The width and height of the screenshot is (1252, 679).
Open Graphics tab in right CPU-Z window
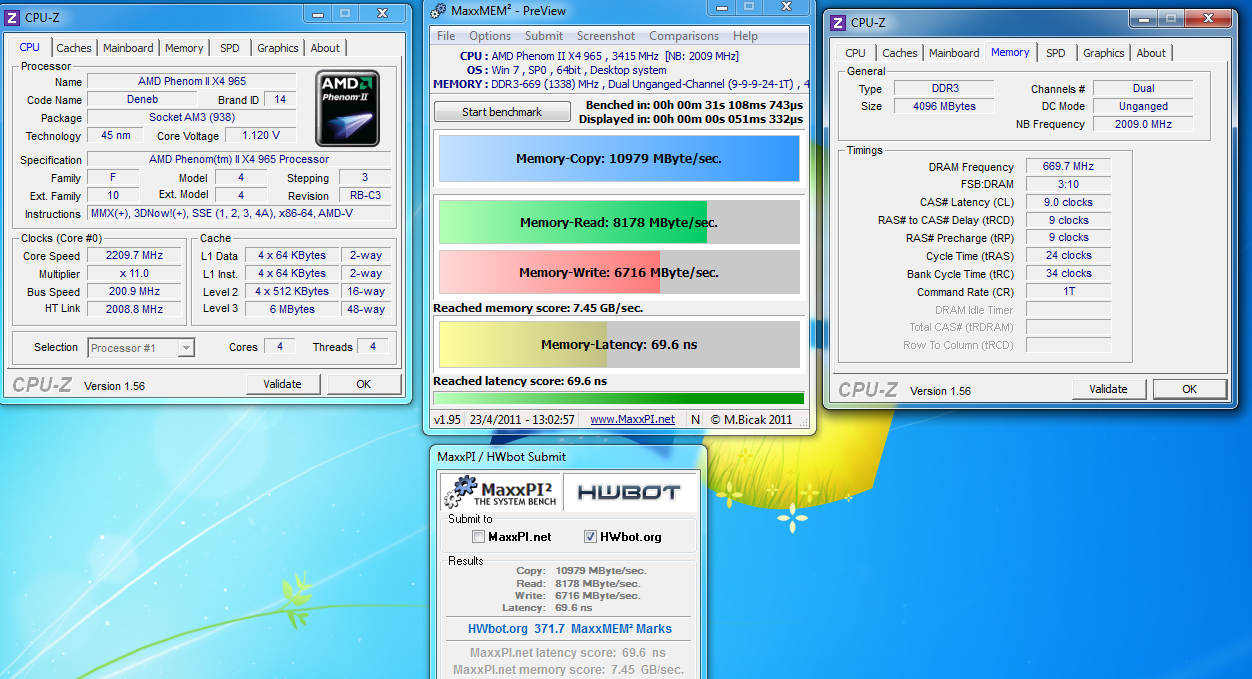[1104, 53]
